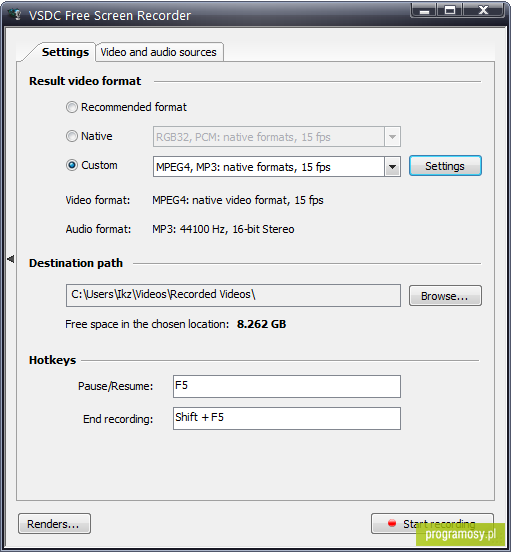Select the Native format radio button
Image resolution: width=511 pixels, height=552 pixels.
tap(72, 136)
